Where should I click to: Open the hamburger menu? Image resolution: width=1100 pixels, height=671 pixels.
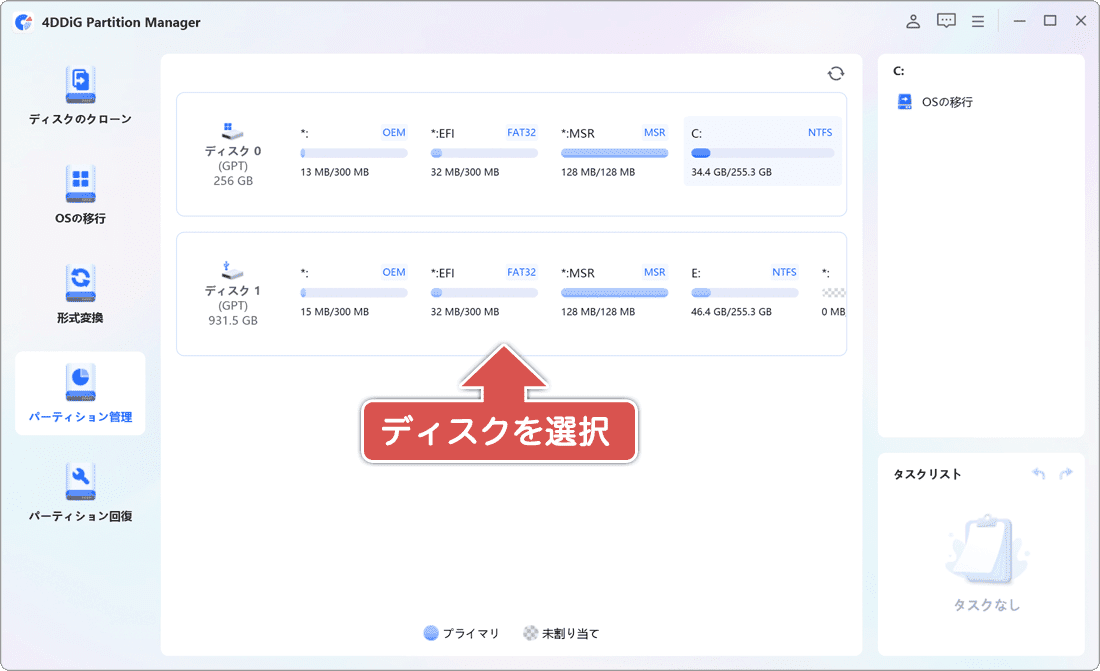coord(978,20)
